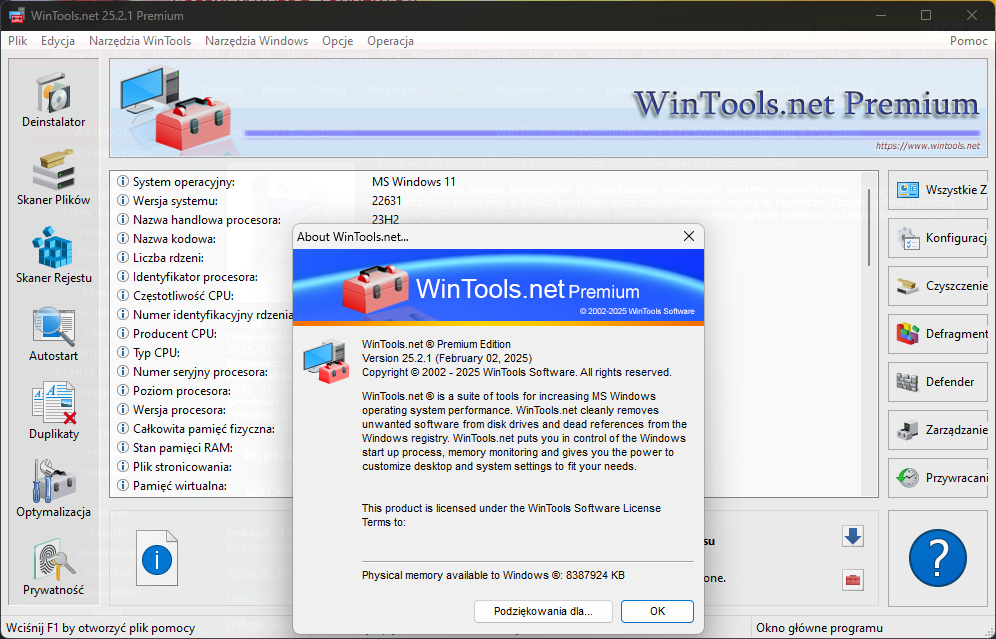996x639 pixels.
Task: Click info icon beside Typ CPU
Action: pos(123,353)
